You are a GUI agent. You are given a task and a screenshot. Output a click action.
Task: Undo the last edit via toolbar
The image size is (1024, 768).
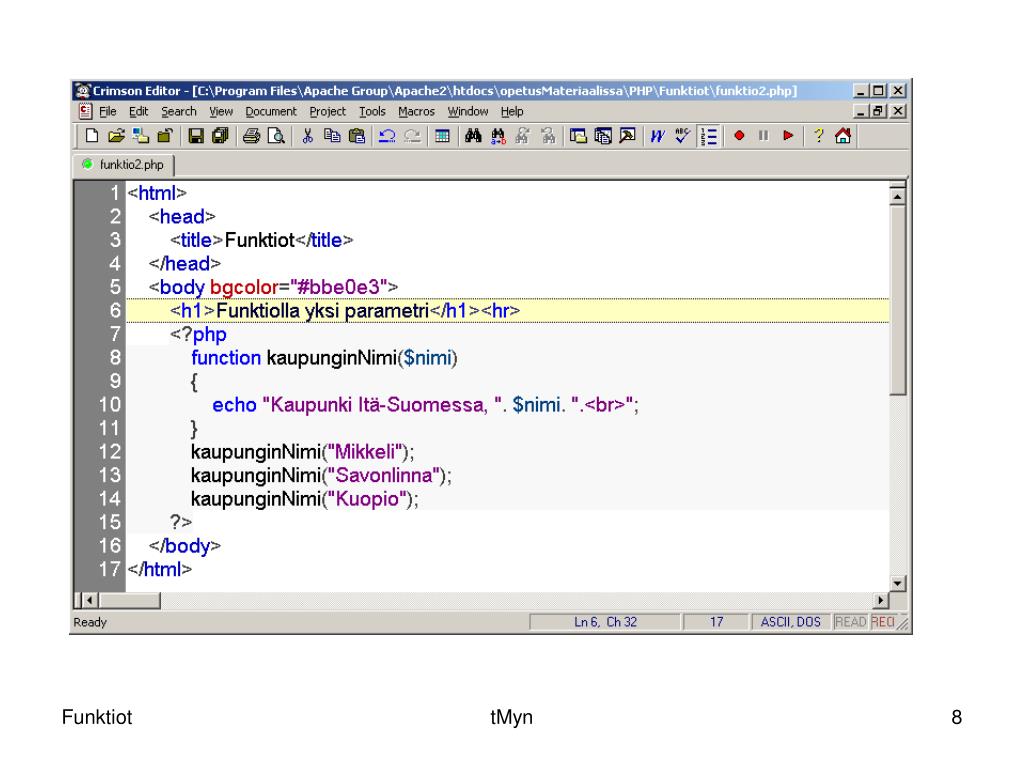pos(387,136)
